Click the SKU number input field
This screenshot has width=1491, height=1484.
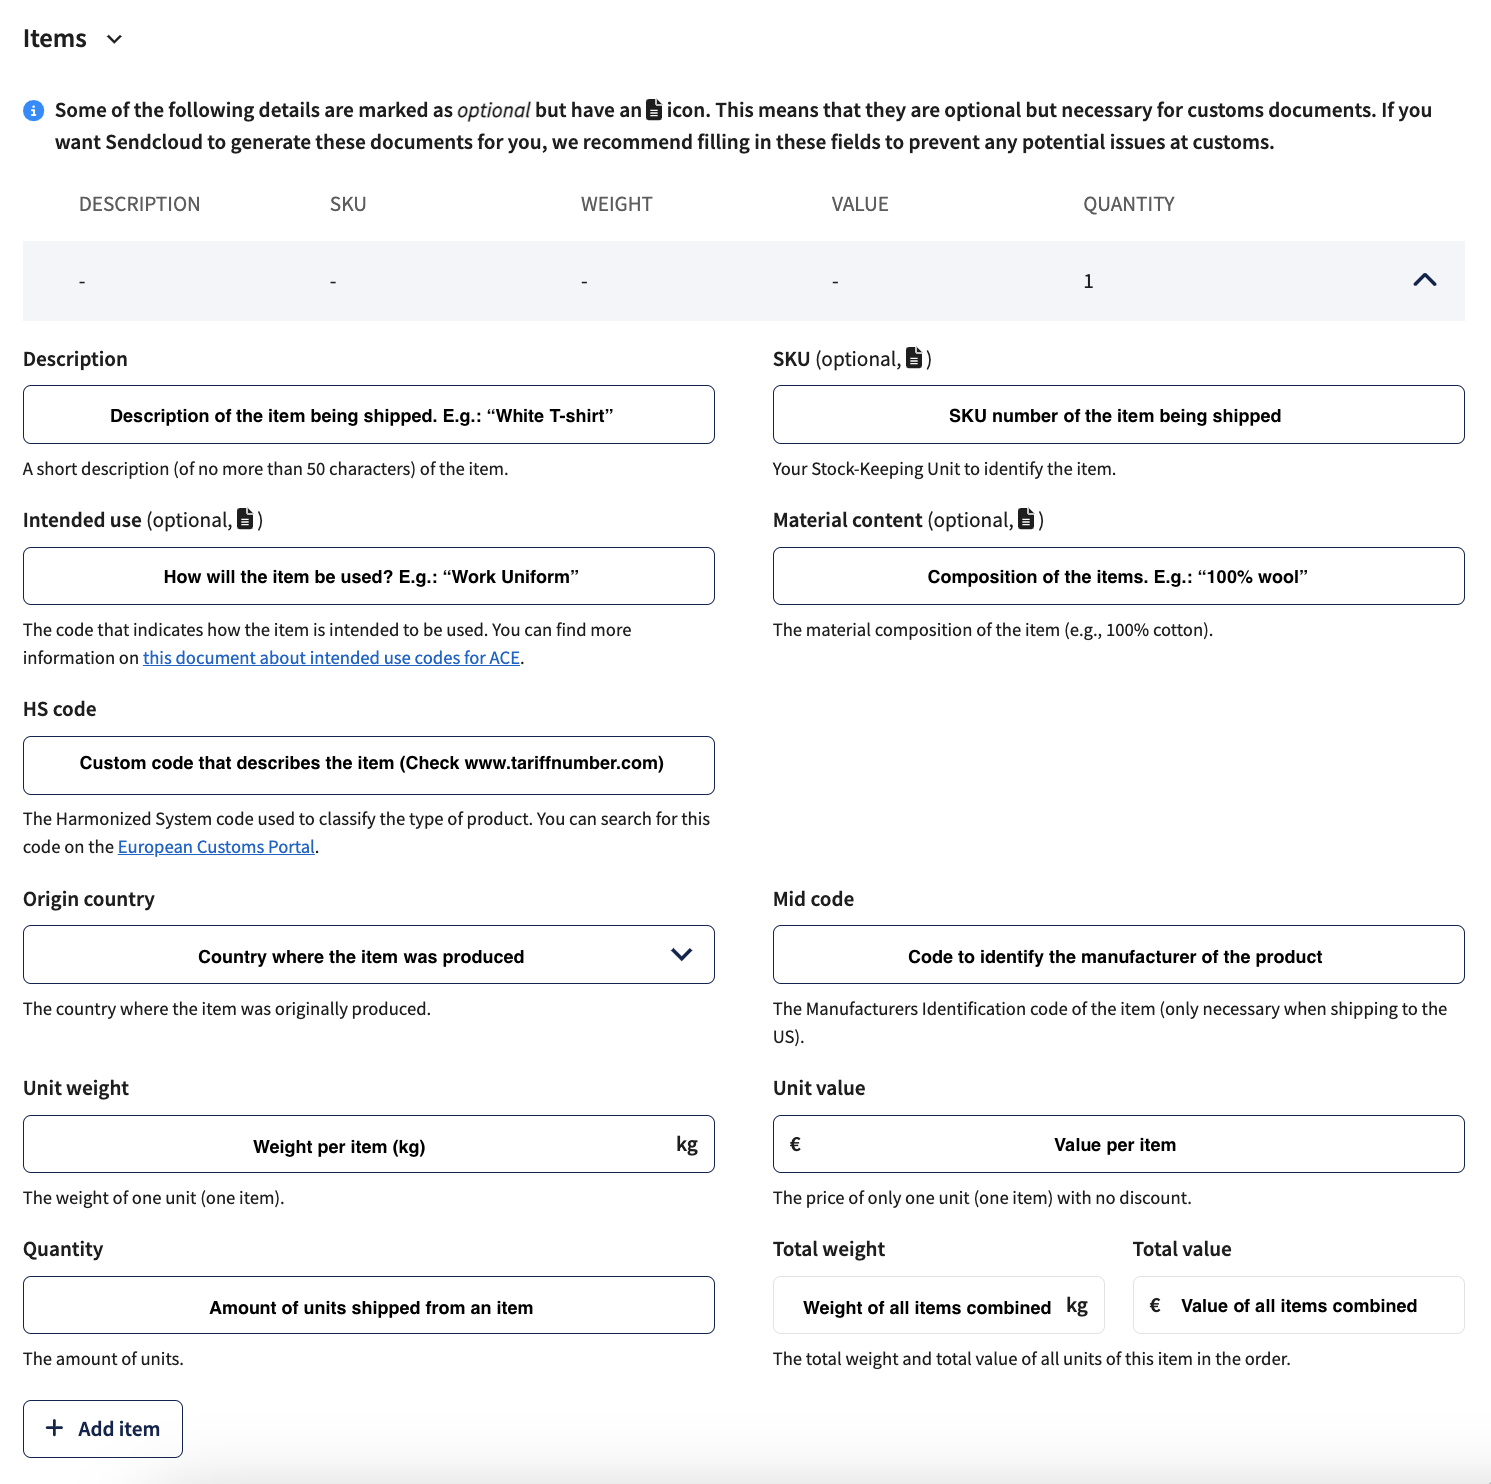(x=1117, y=414)
